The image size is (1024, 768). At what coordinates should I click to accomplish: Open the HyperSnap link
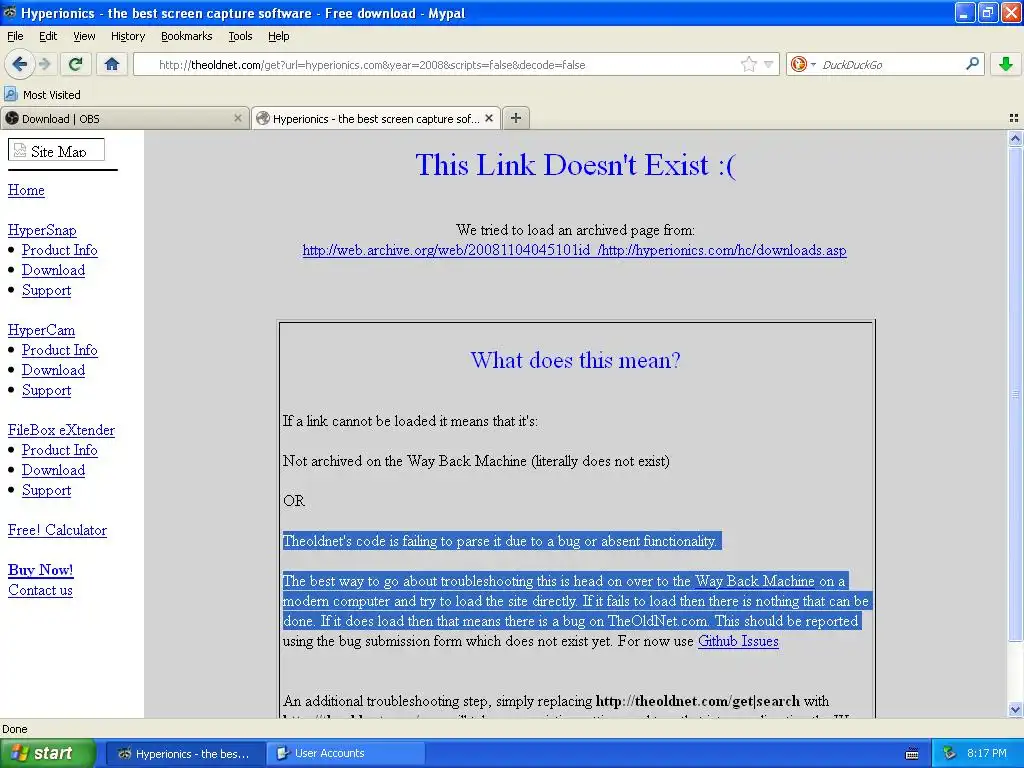42,230
